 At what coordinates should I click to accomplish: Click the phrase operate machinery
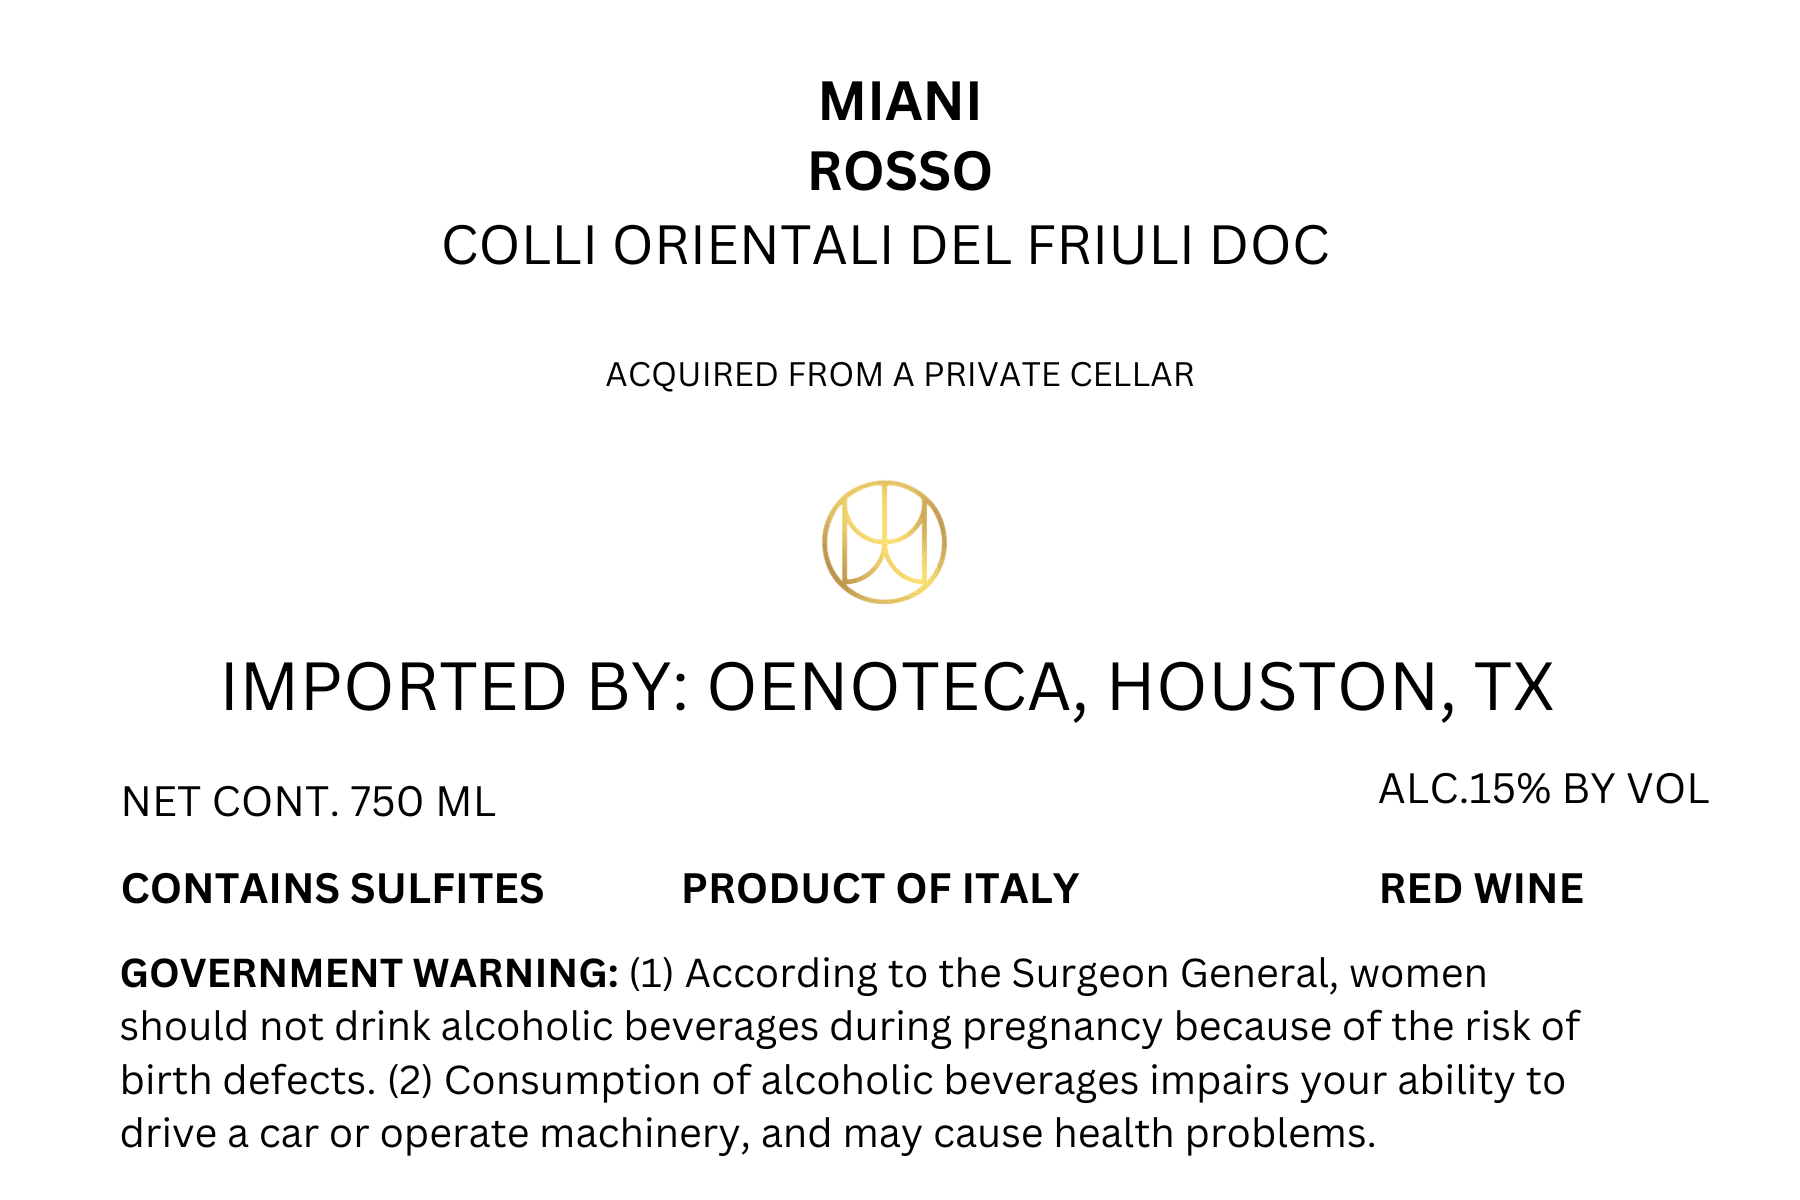565,1135
